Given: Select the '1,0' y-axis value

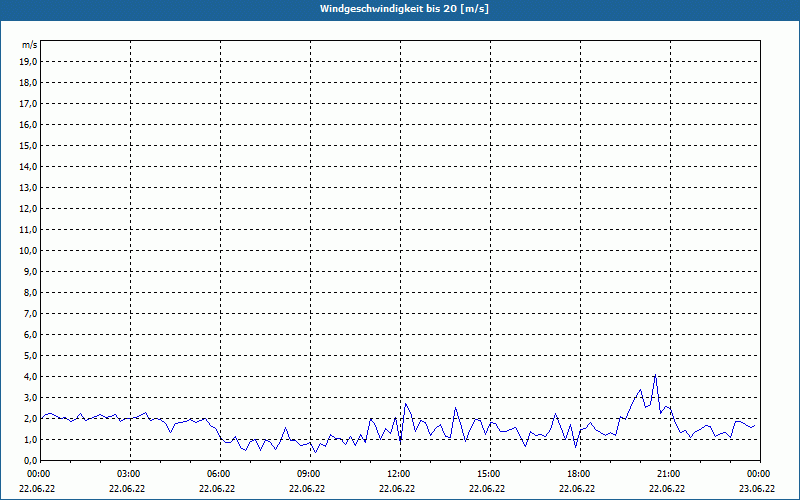Looking at the screenshot, I should click(30, 439).
